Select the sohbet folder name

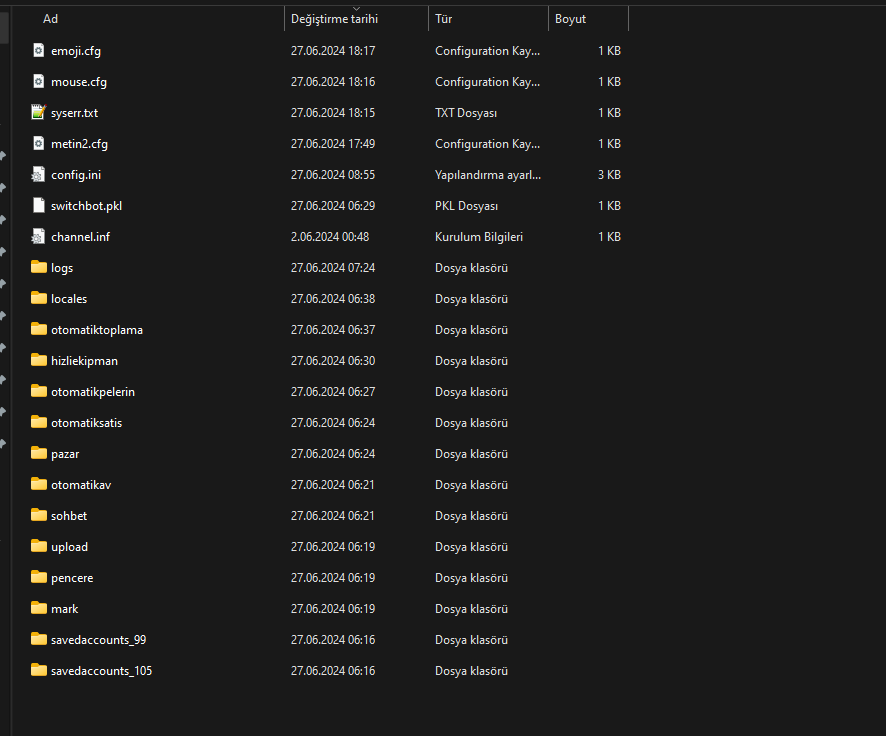(69, 516)
